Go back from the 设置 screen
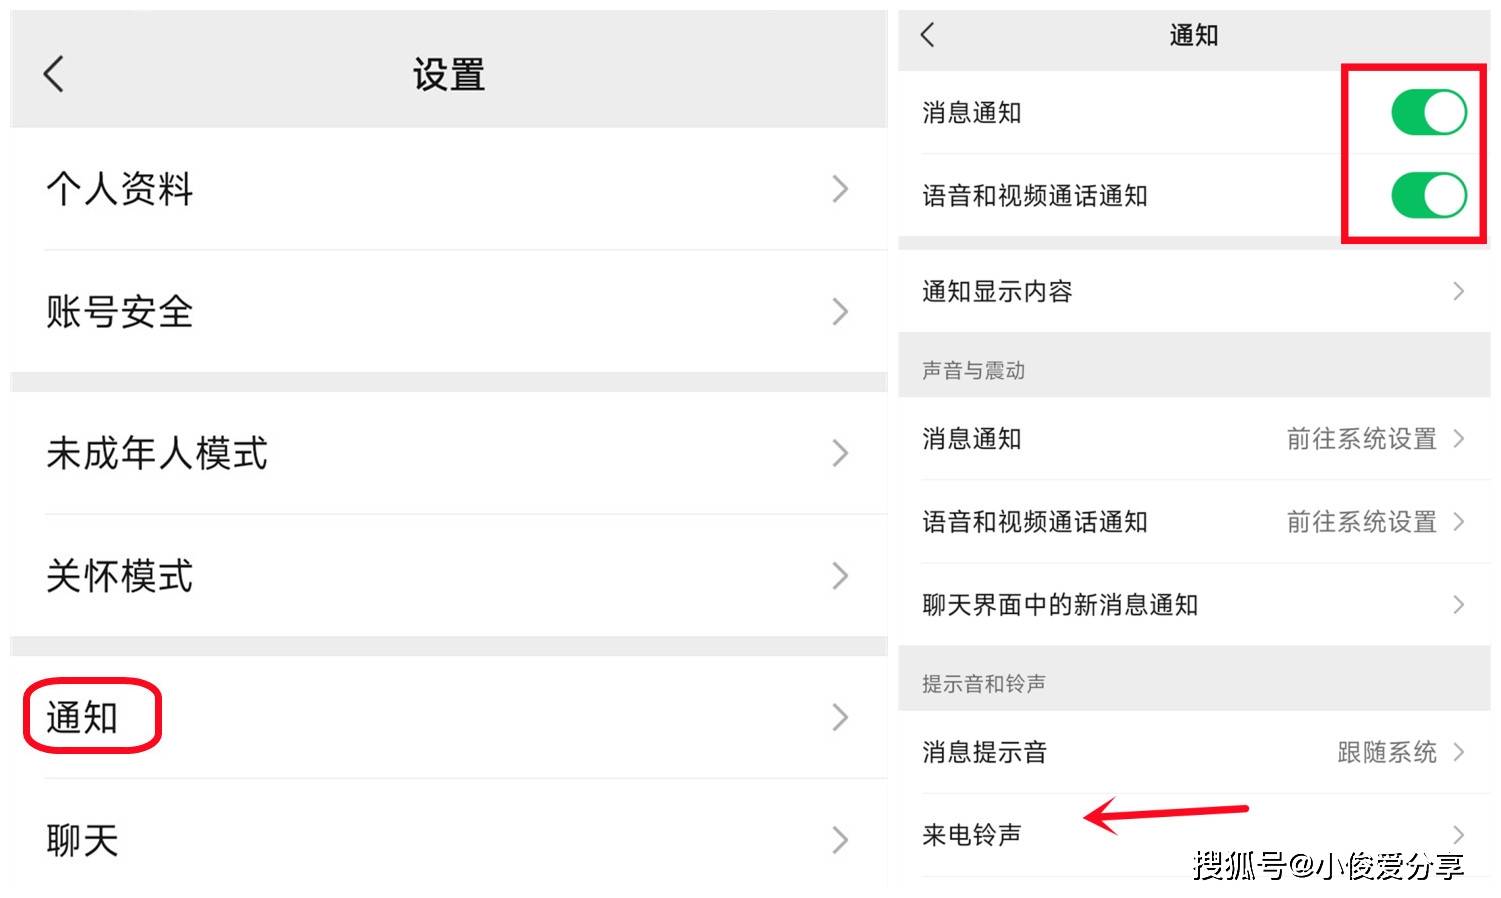 click(54, 74)
